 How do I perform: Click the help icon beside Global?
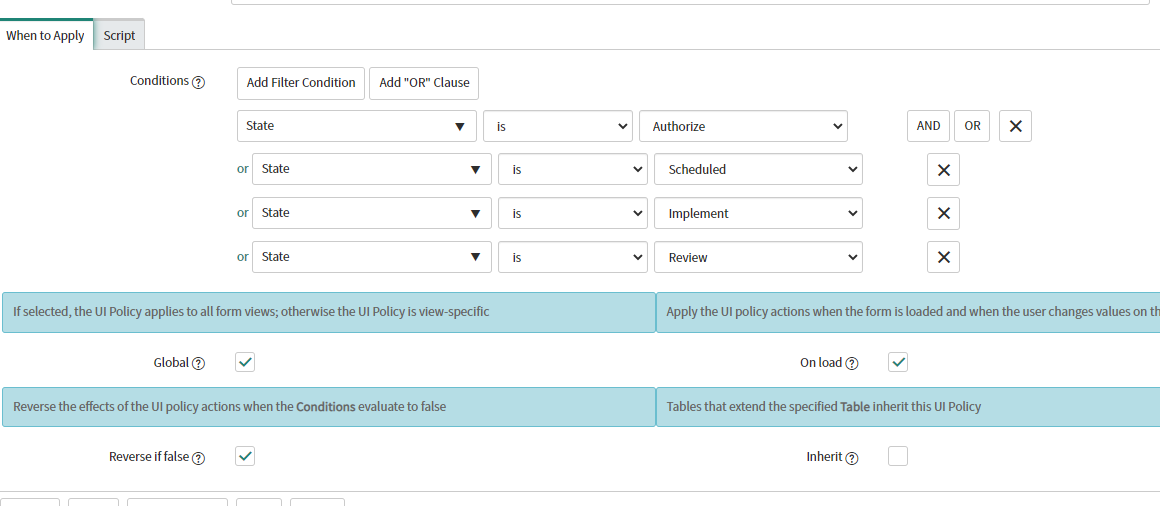tap(198, 363)
